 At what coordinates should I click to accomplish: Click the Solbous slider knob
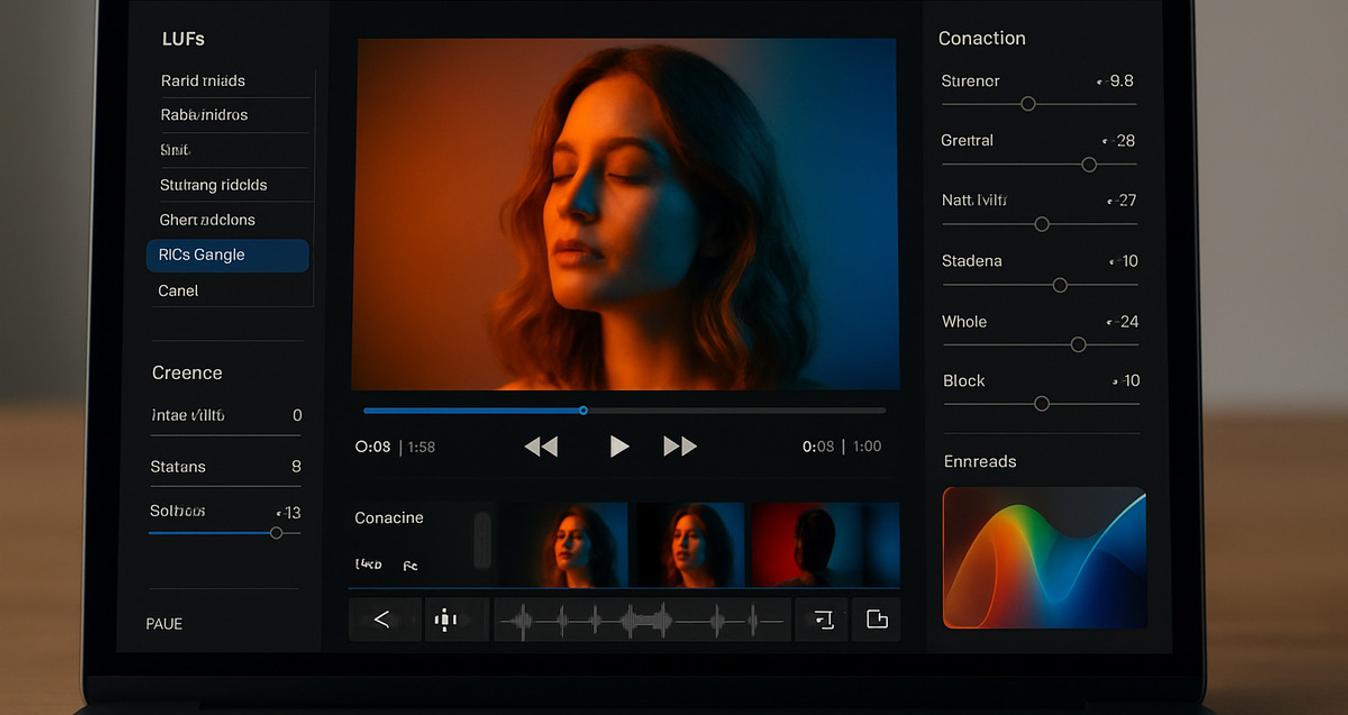276,533
